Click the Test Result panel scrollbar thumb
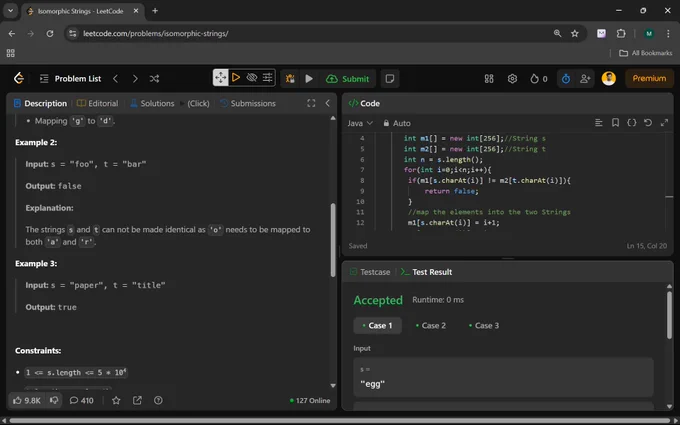680x425 pixels. [669, 315]
